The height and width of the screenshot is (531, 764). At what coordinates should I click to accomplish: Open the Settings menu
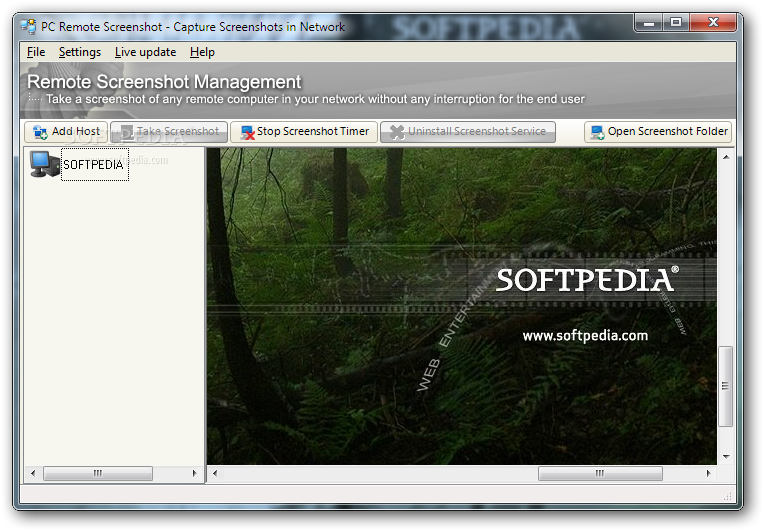click(x=79, y=52)
